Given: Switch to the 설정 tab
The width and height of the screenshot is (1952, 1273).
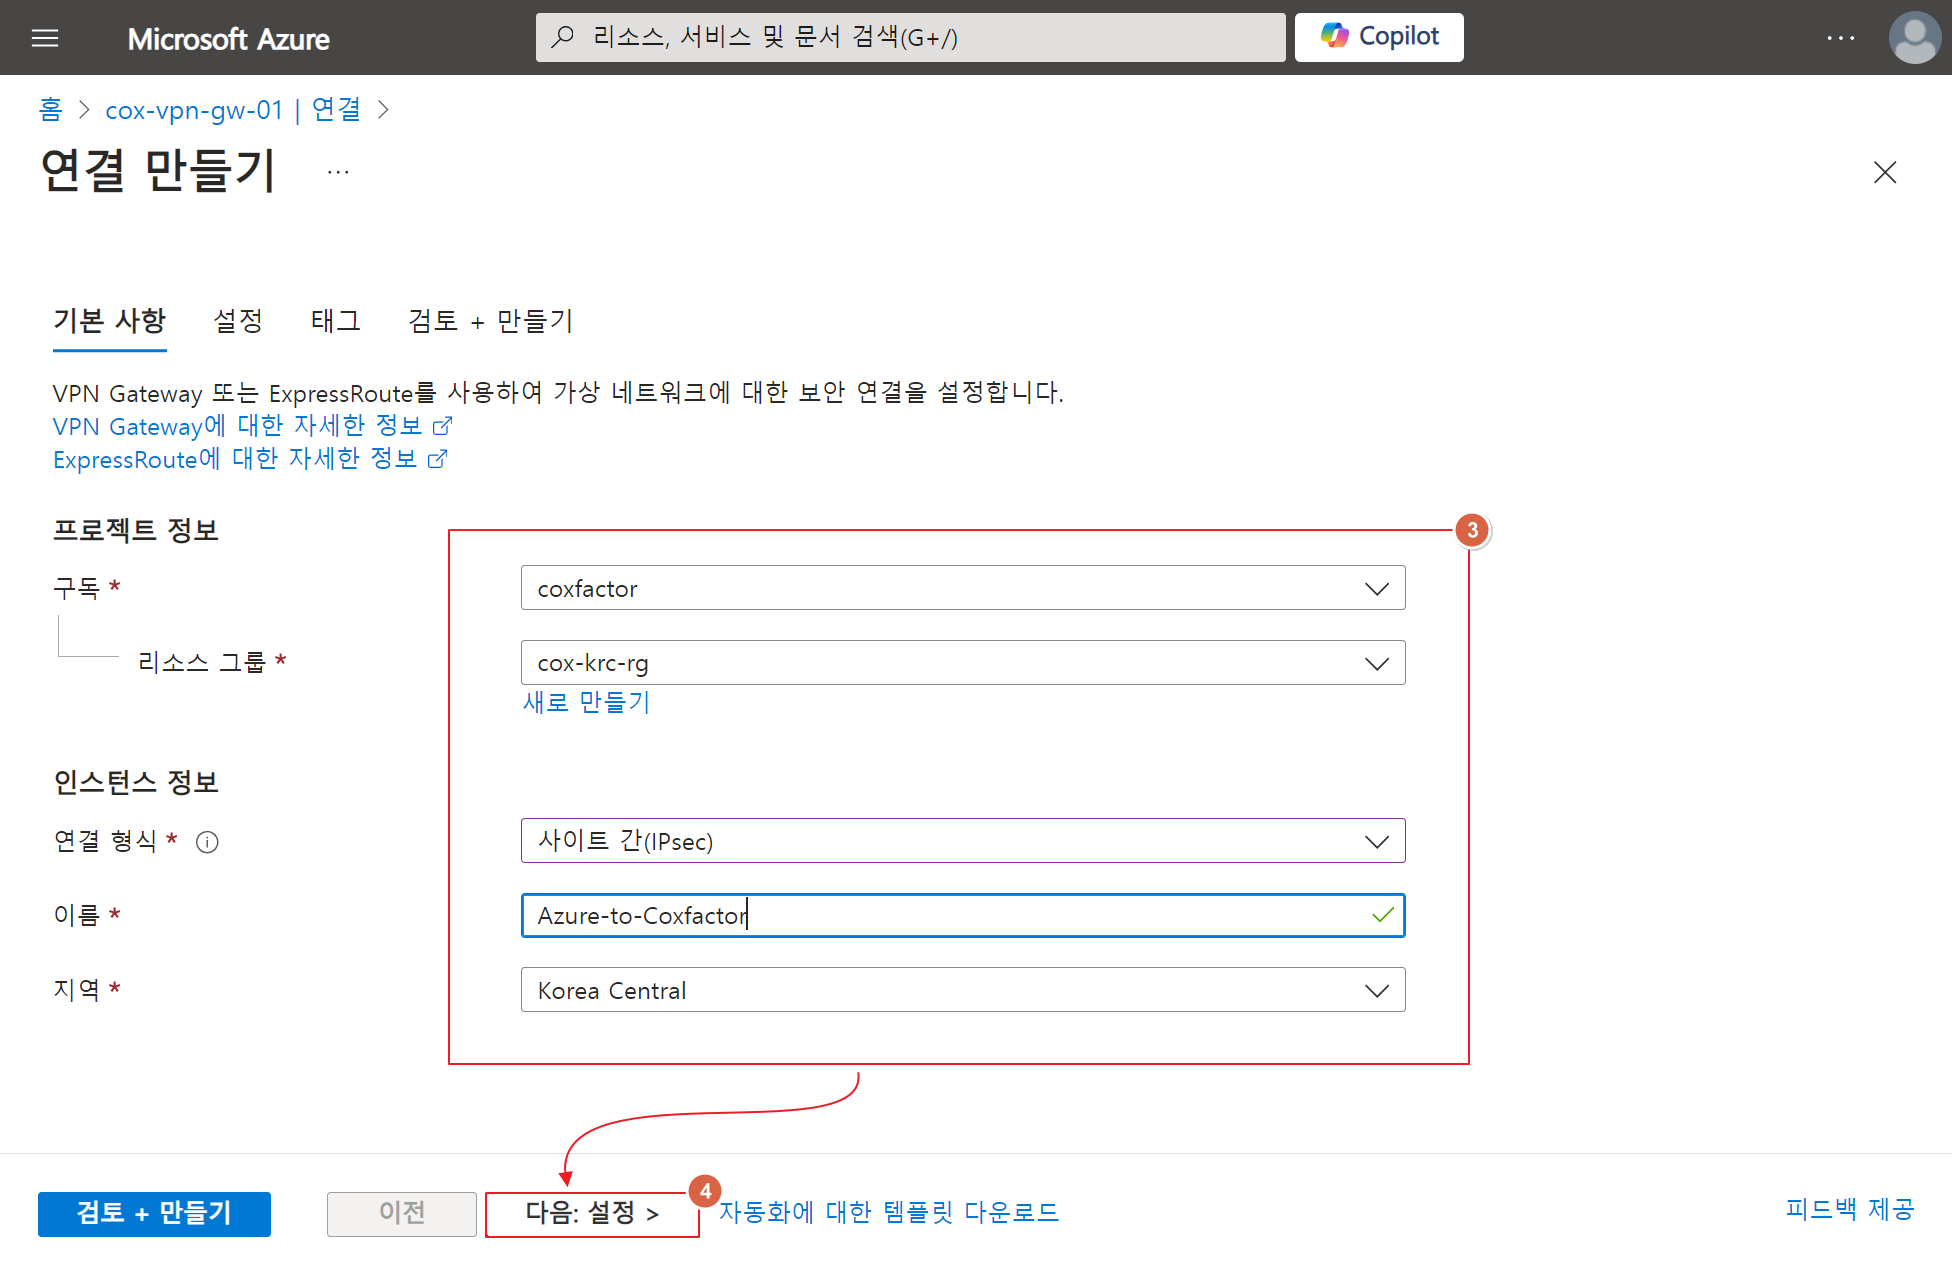Looking at the screenshot, I should (238, 321).
